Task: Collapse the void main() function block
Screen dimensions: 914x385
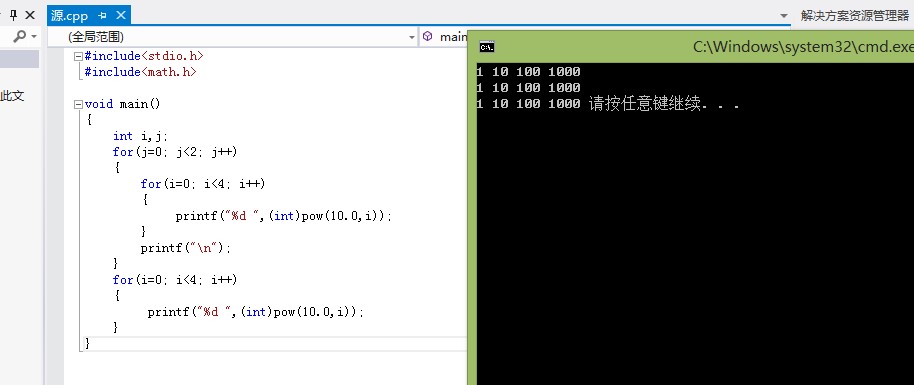Action: point(78,104)
